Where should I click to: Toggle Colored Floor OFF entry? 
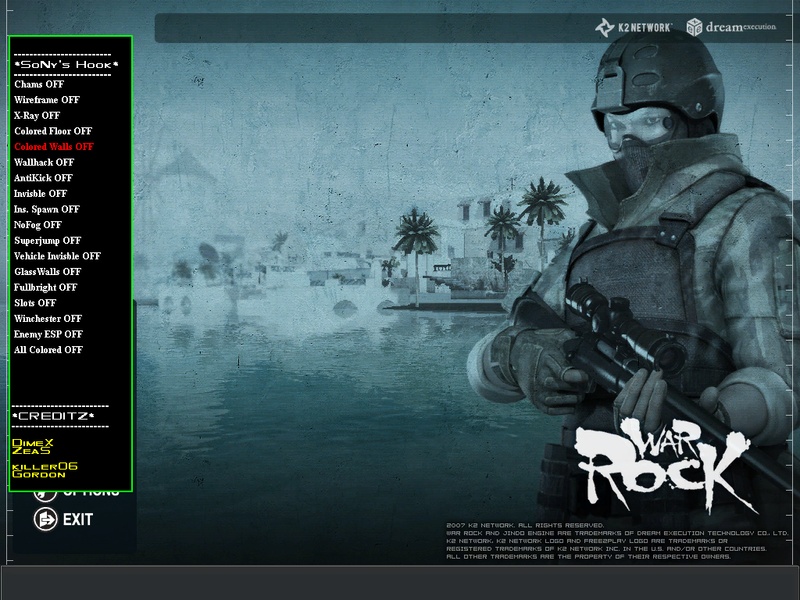(x=53, y=131)
